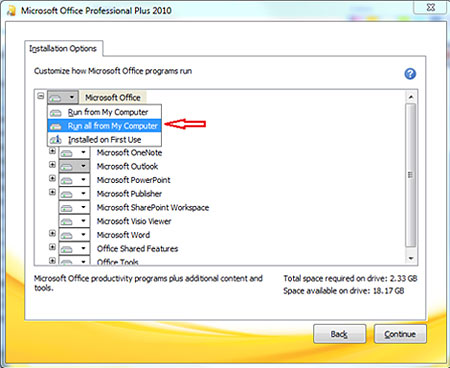
Task: Pick Installed on First Use option
Action: [104, 140]
